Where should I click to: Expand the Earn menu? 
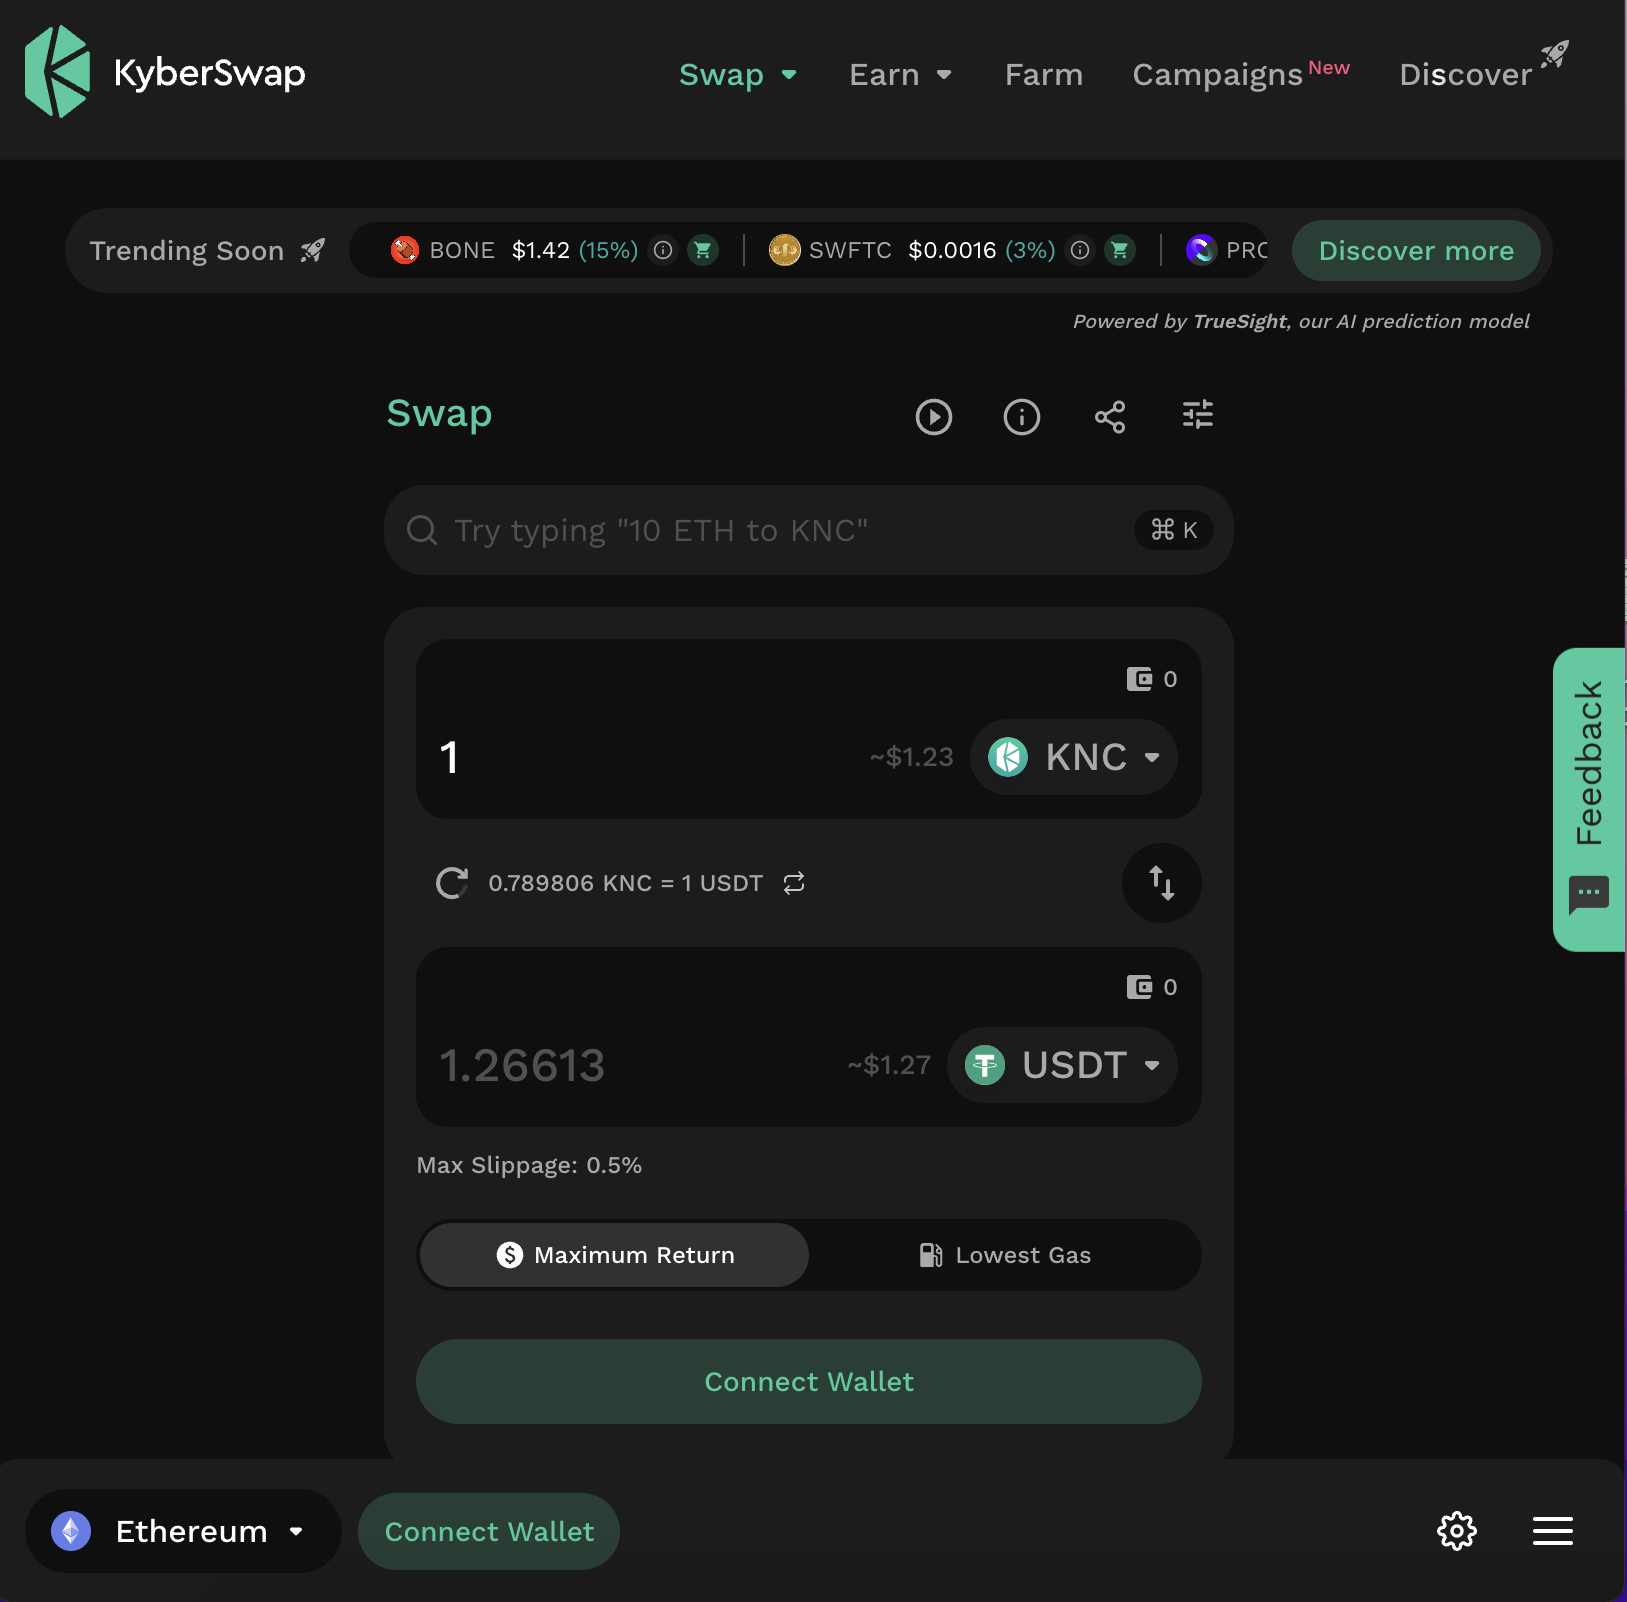[x=900, y=75]
